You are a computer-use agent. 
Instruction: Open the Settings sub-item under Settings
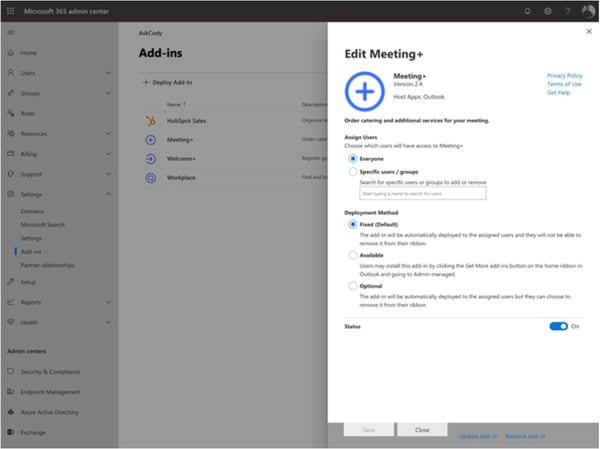(31, 238)
